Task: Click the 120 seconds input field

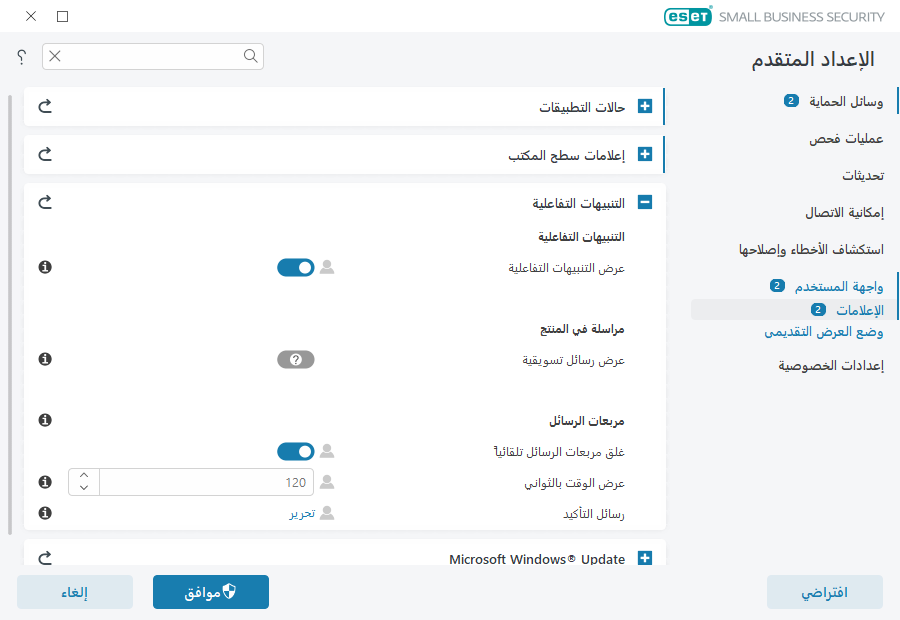Action: 207,482
